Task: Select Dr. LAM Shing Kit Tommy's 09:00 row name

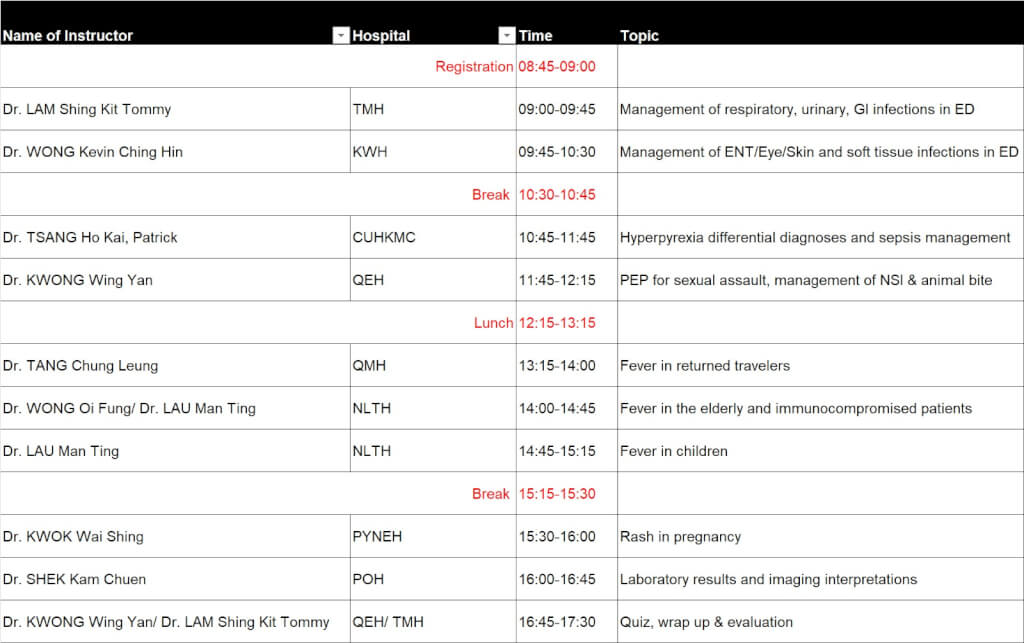Action: [87, 109]
